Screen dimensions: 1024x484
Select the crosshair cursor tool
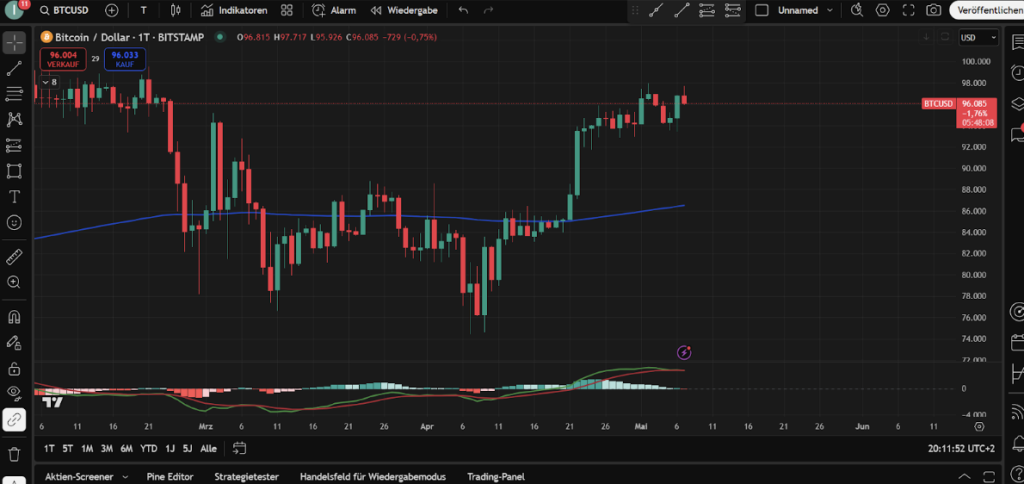(x=14, y=42)
